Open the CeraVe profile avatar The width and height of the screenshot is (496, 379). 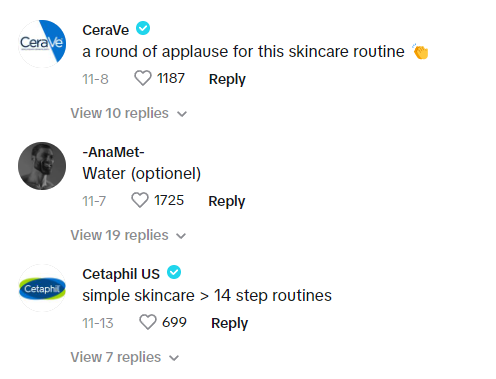[x=42, y=44]
